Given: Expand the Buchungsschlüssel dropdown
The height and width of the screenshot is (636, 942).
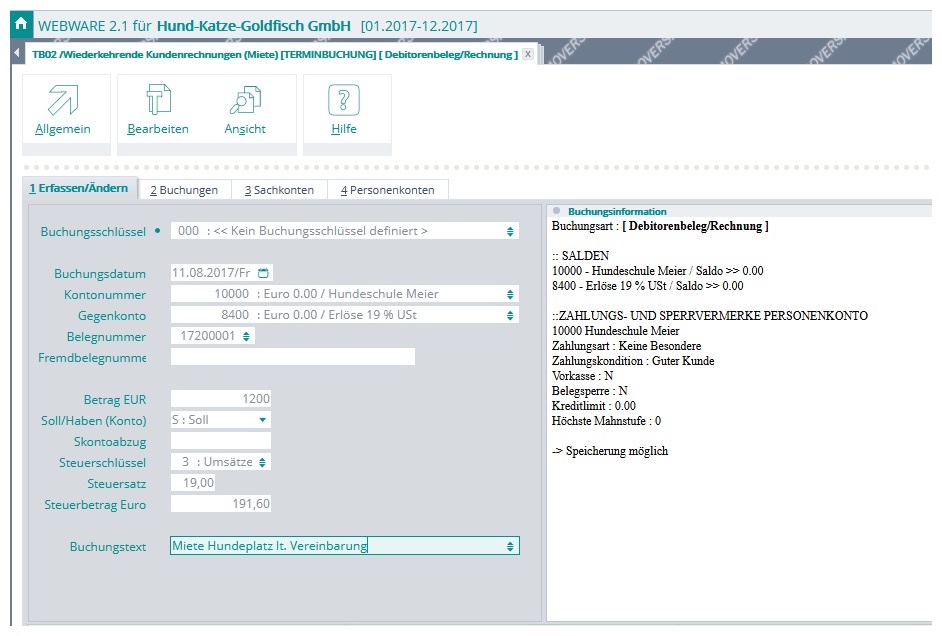Looking at the screenshot, I should 511,231.
